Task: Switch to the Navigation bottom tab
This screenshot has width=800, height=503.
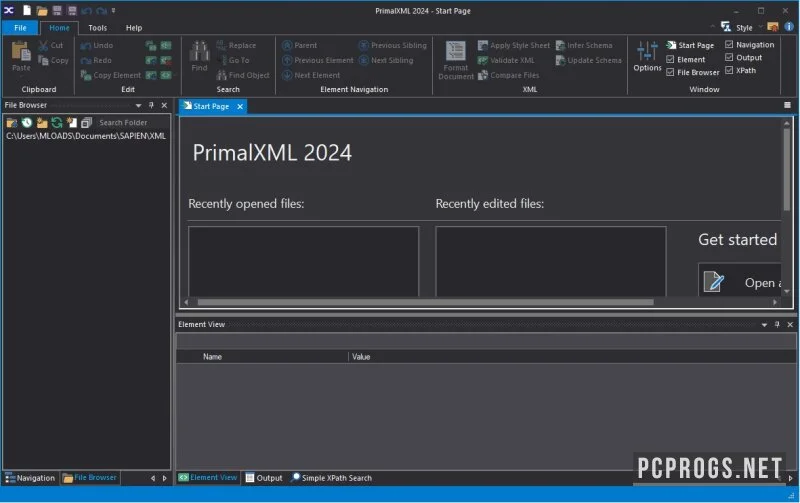Action: pos(31,478)
